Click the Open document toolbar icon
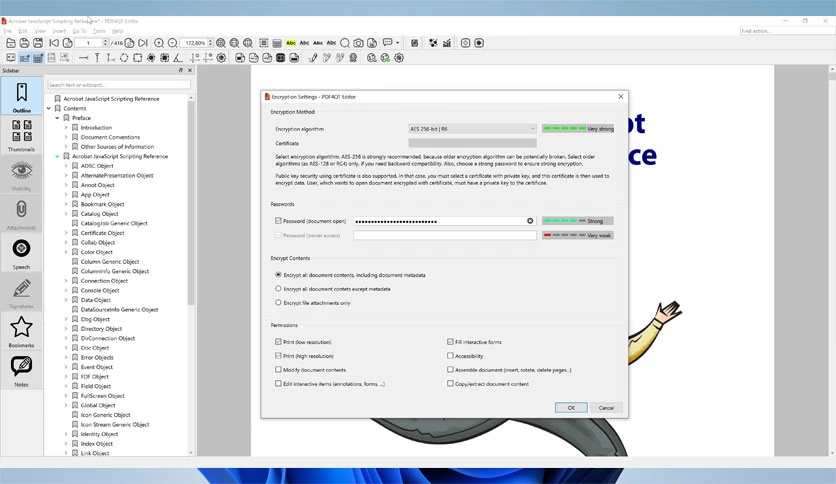This screenshot has width=836, height=484. (11, 43)
